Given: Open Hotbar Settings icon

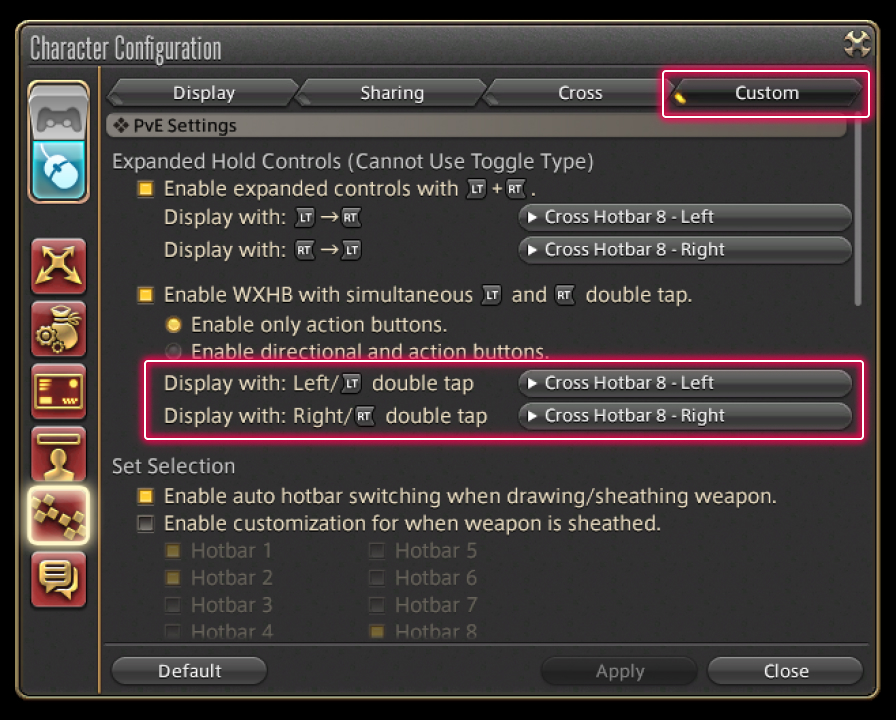Looking at the screenshot, I should click(x=59, y=516).
